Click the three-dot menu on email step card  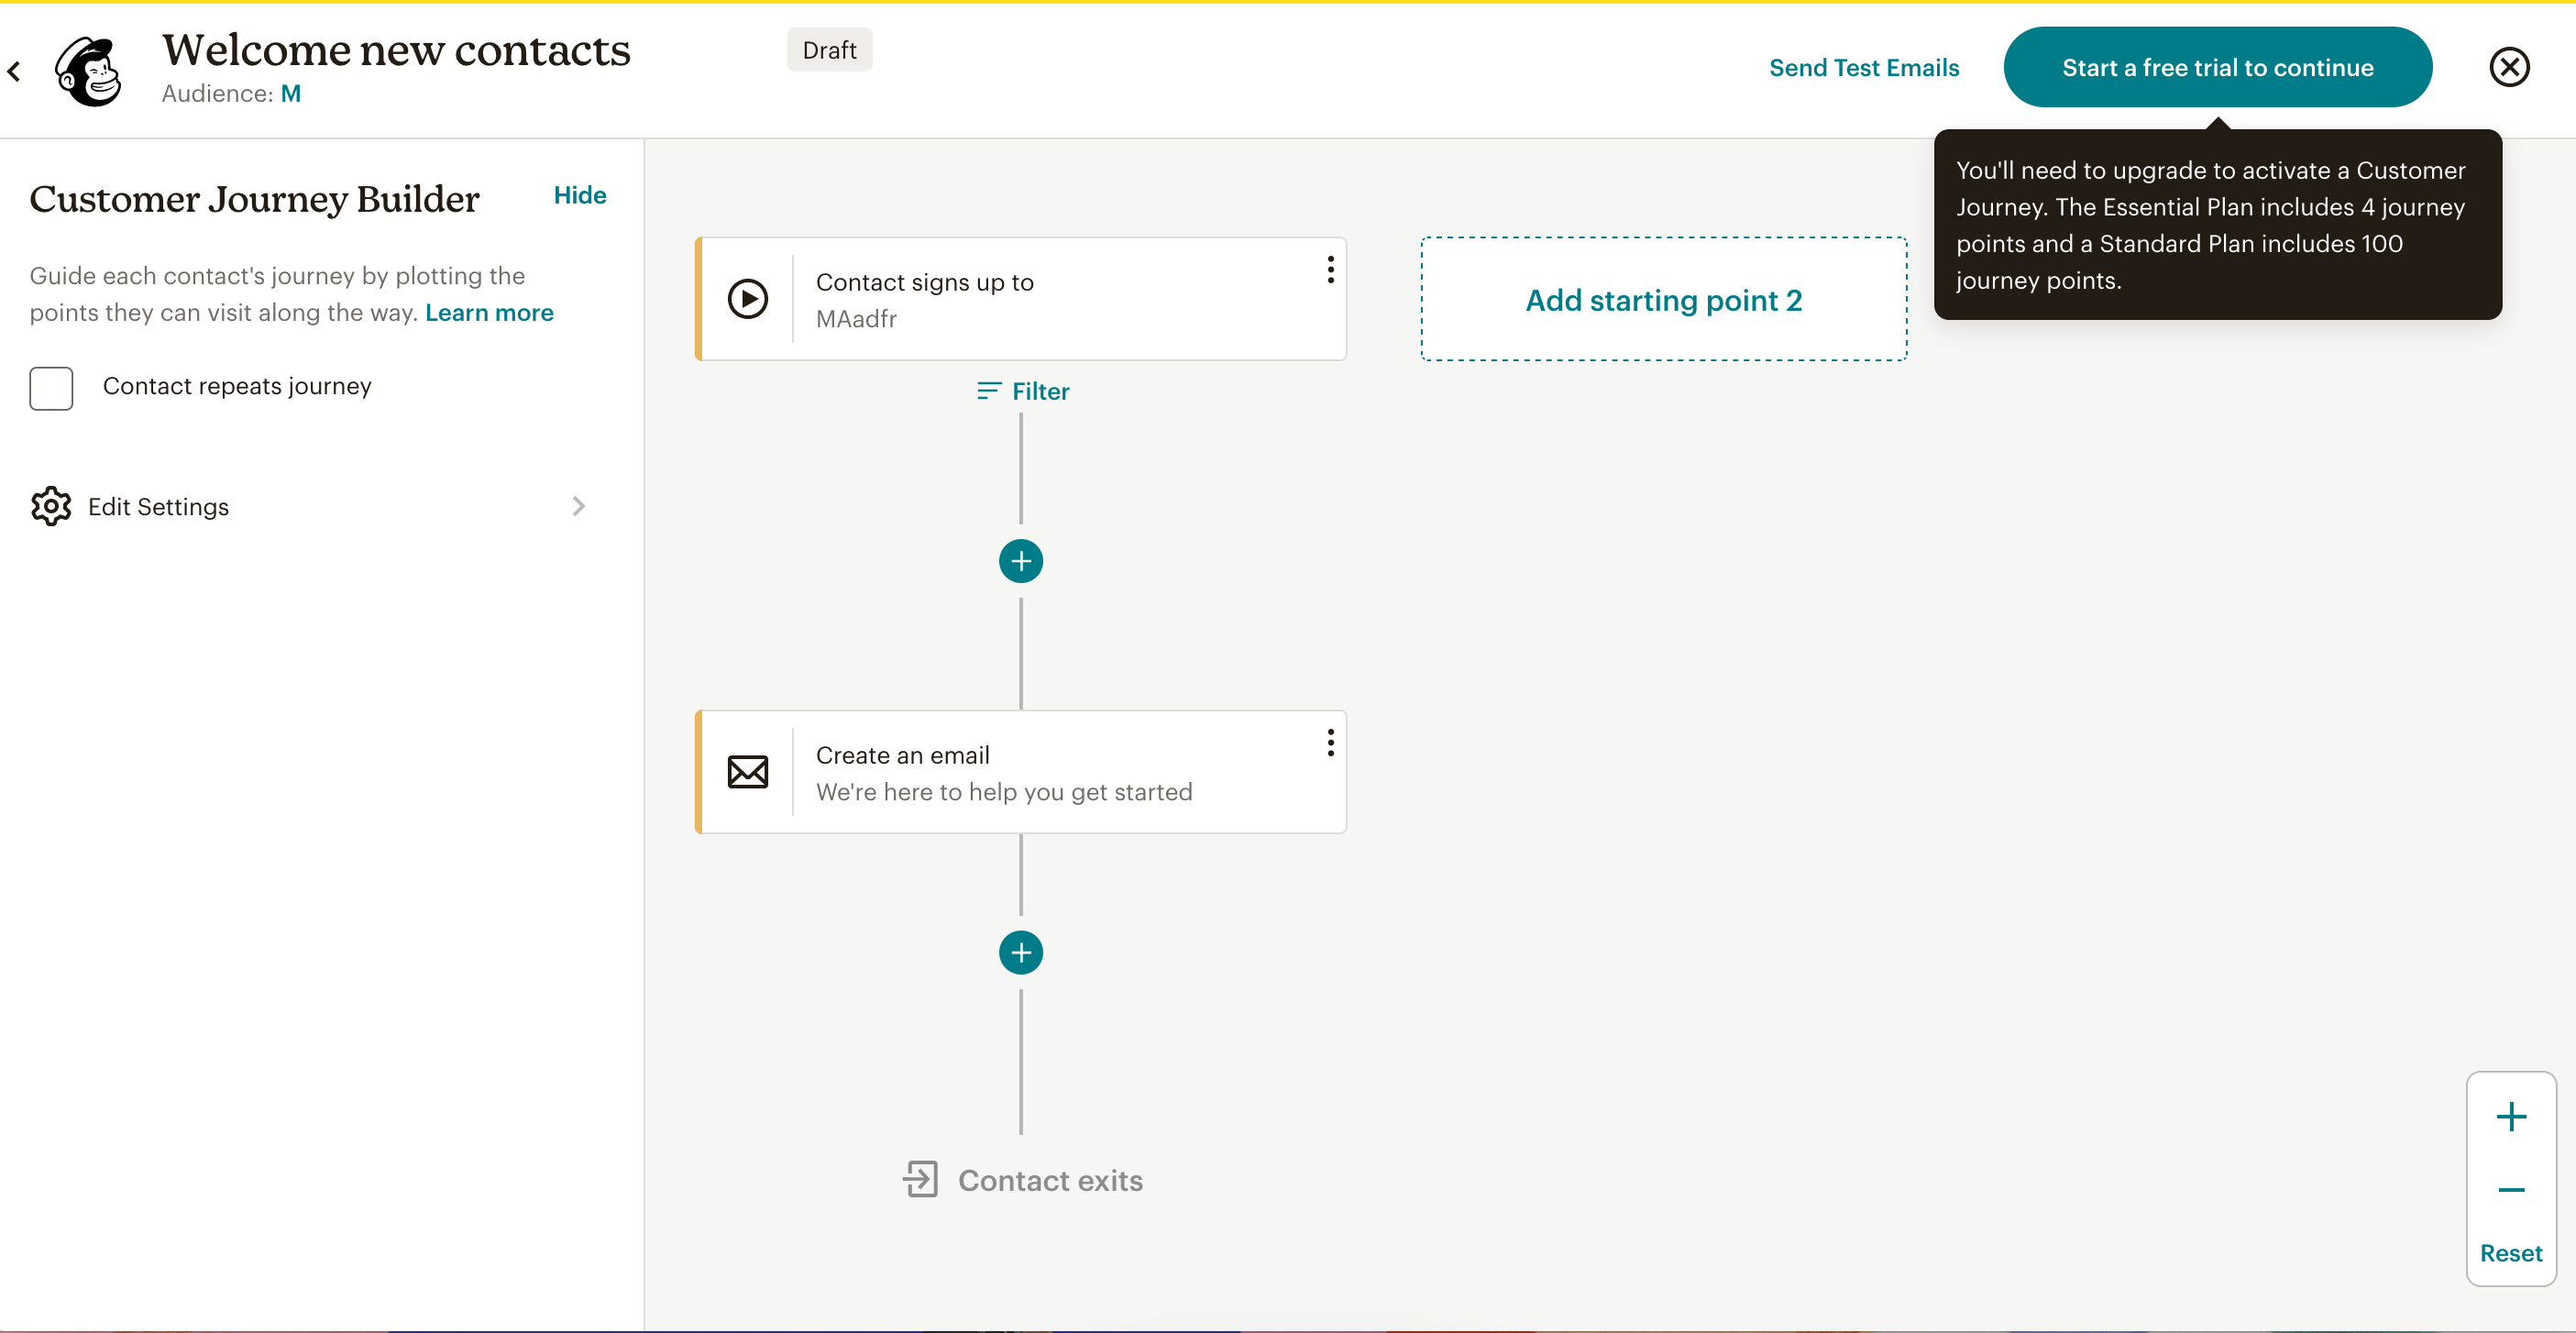click(1328, 742)
